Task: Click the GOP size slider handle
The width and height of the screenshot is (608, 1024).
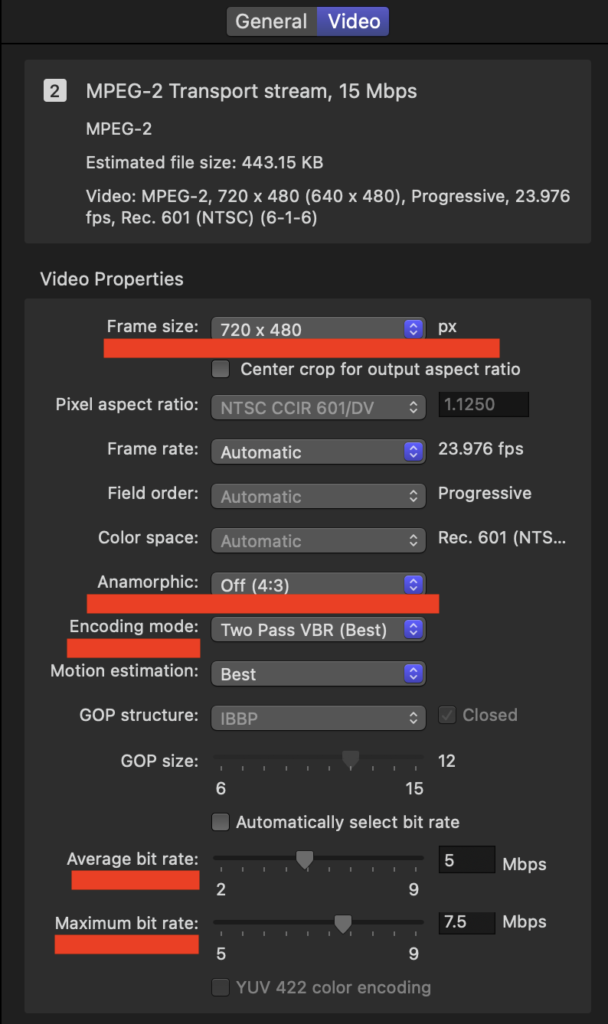Action: click(x=350, y=760)
